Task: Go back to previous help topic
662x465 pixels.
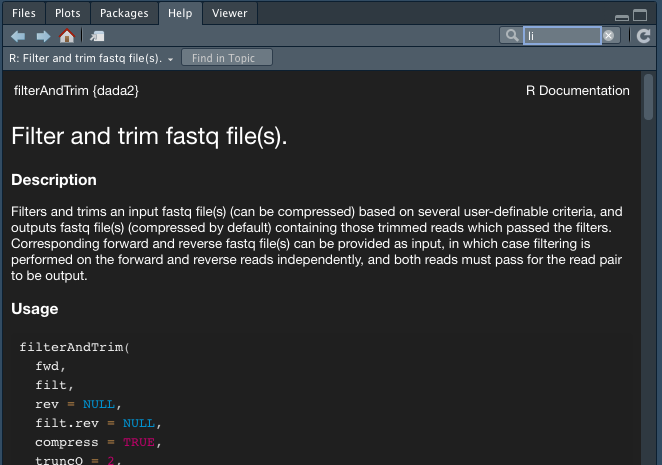Action: (x=18, y=36)
